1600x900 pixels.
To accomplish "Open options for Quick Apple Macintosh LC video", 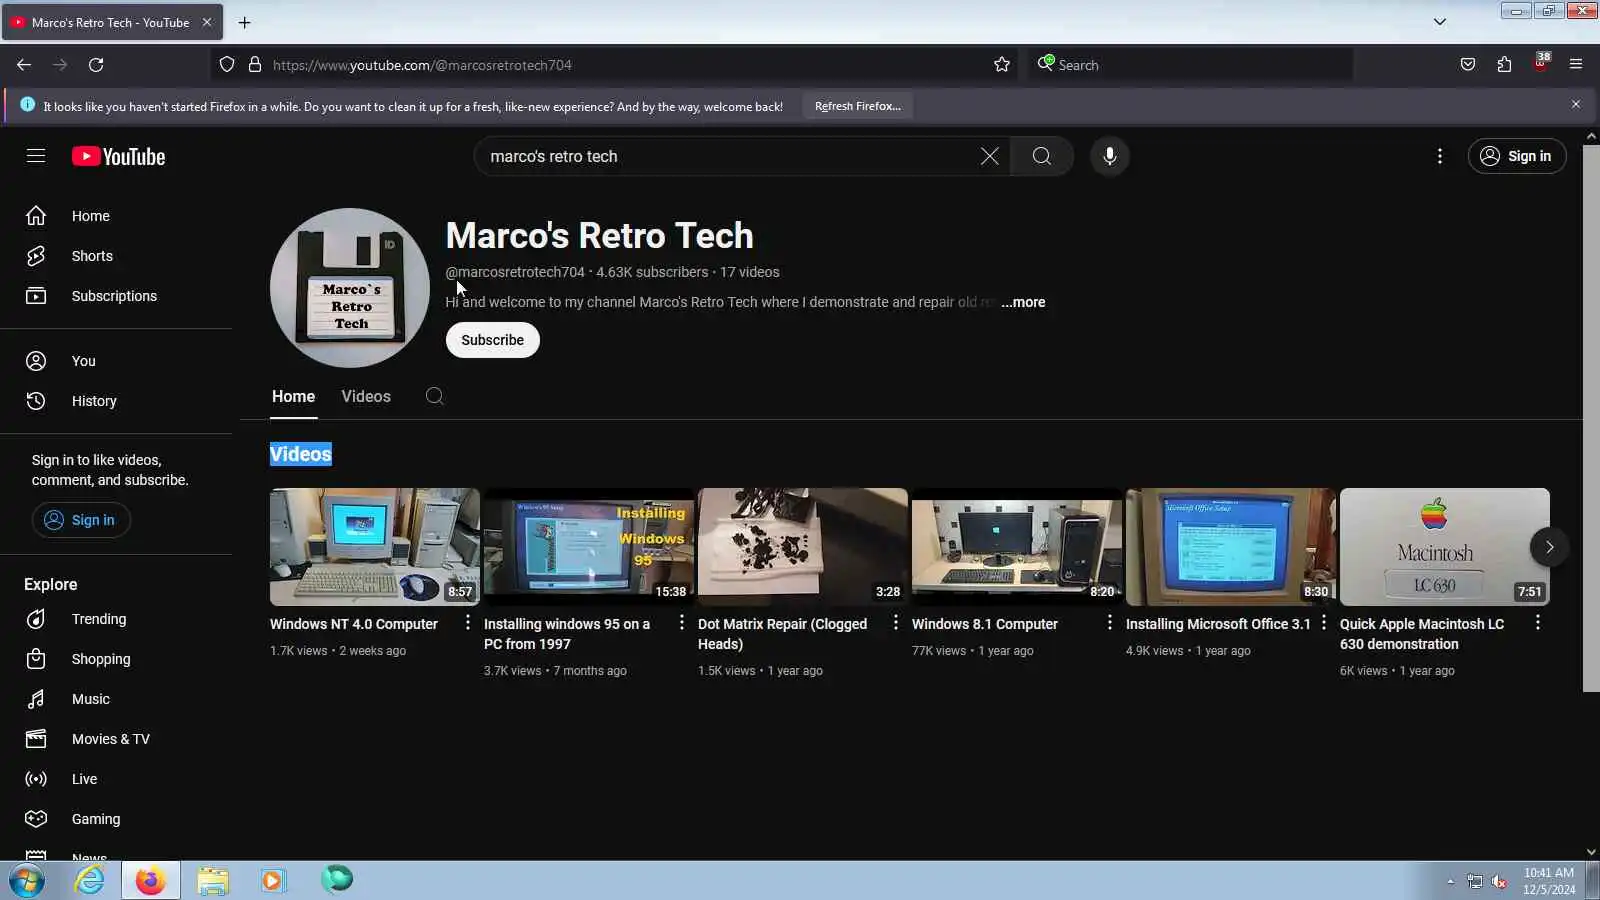I will click(1537, 623).
